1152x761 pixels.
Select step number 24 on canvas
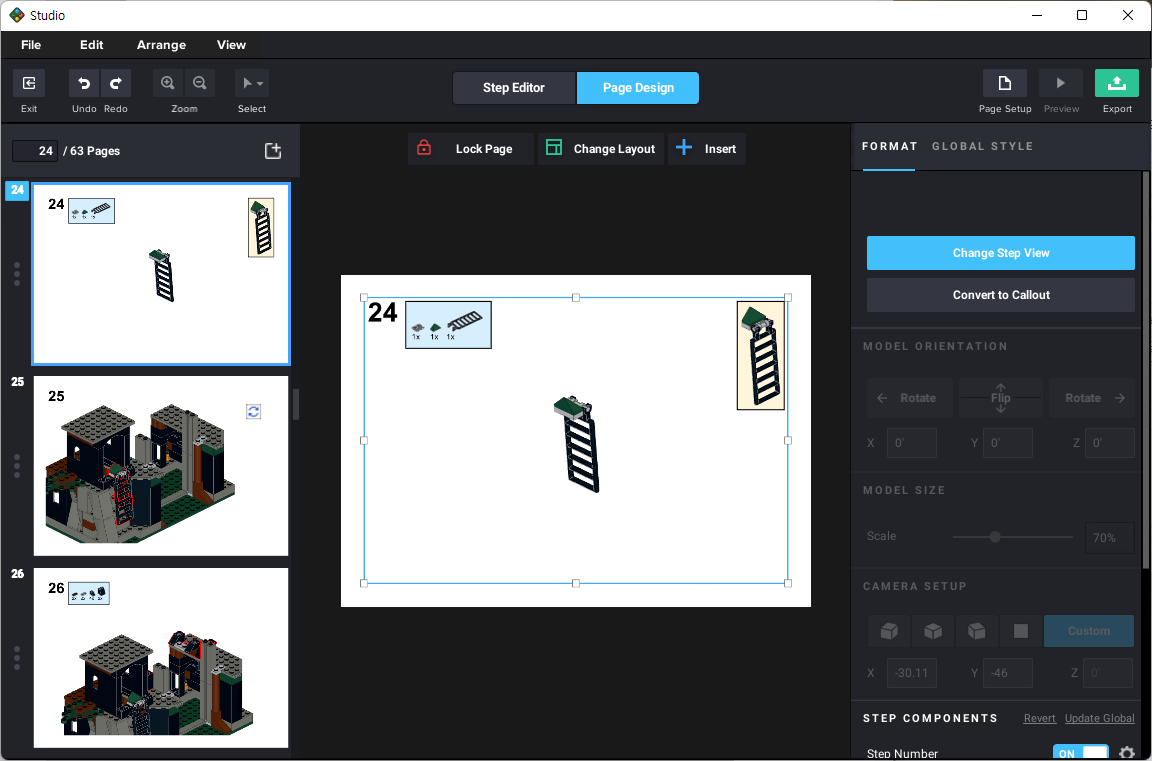coord(383,313)
